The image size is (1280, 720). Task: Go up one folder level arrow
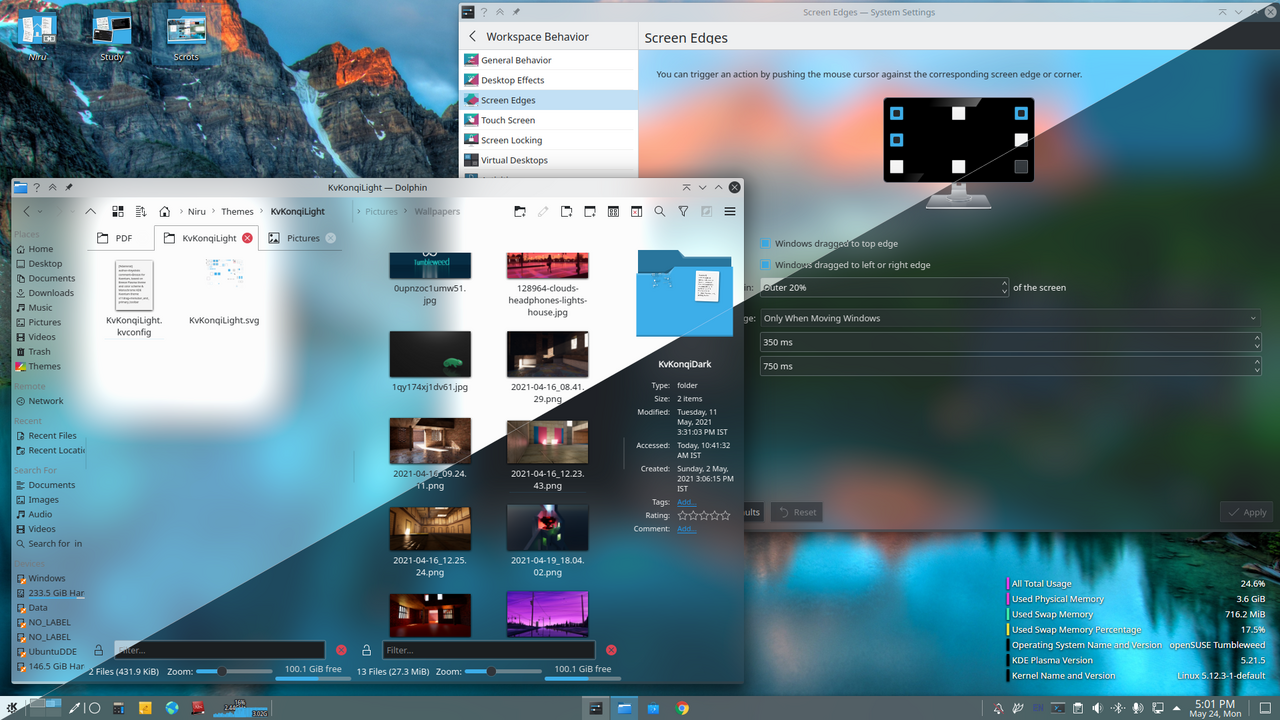tap(90, 212)
